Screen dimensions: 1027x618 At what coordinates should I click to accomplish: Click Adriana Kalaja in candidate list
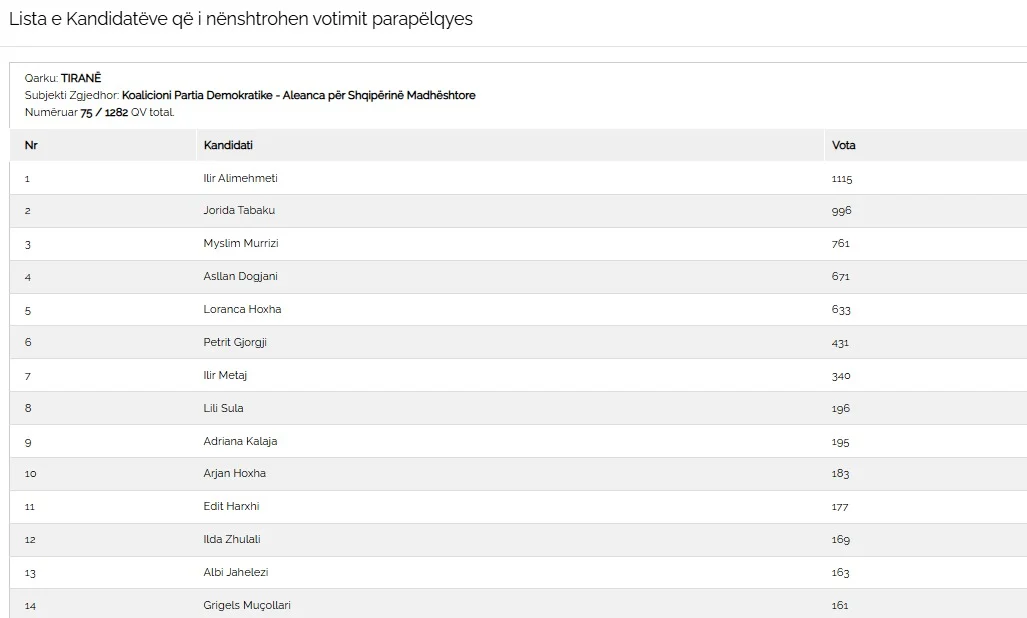pyautogui.click(x=240, y=441)
